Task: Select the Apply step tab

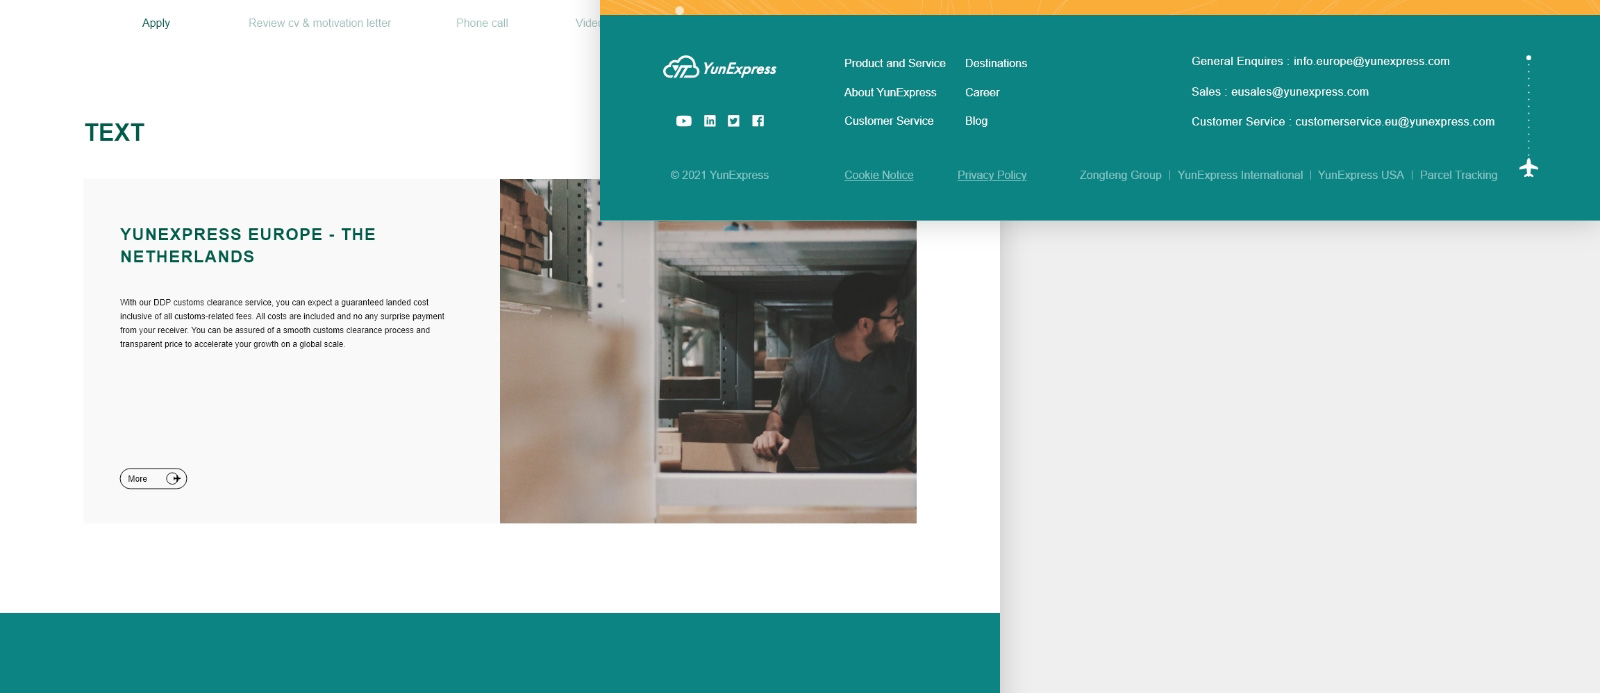Action: 156,23
